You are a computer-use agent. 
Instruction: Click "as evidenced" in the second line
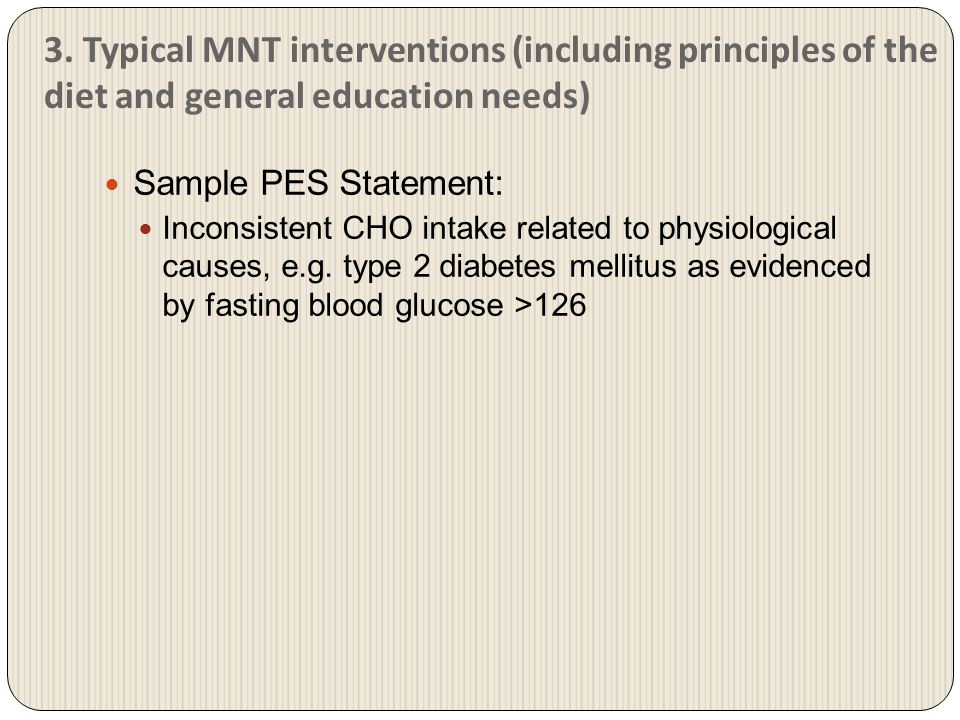(779, 266)
